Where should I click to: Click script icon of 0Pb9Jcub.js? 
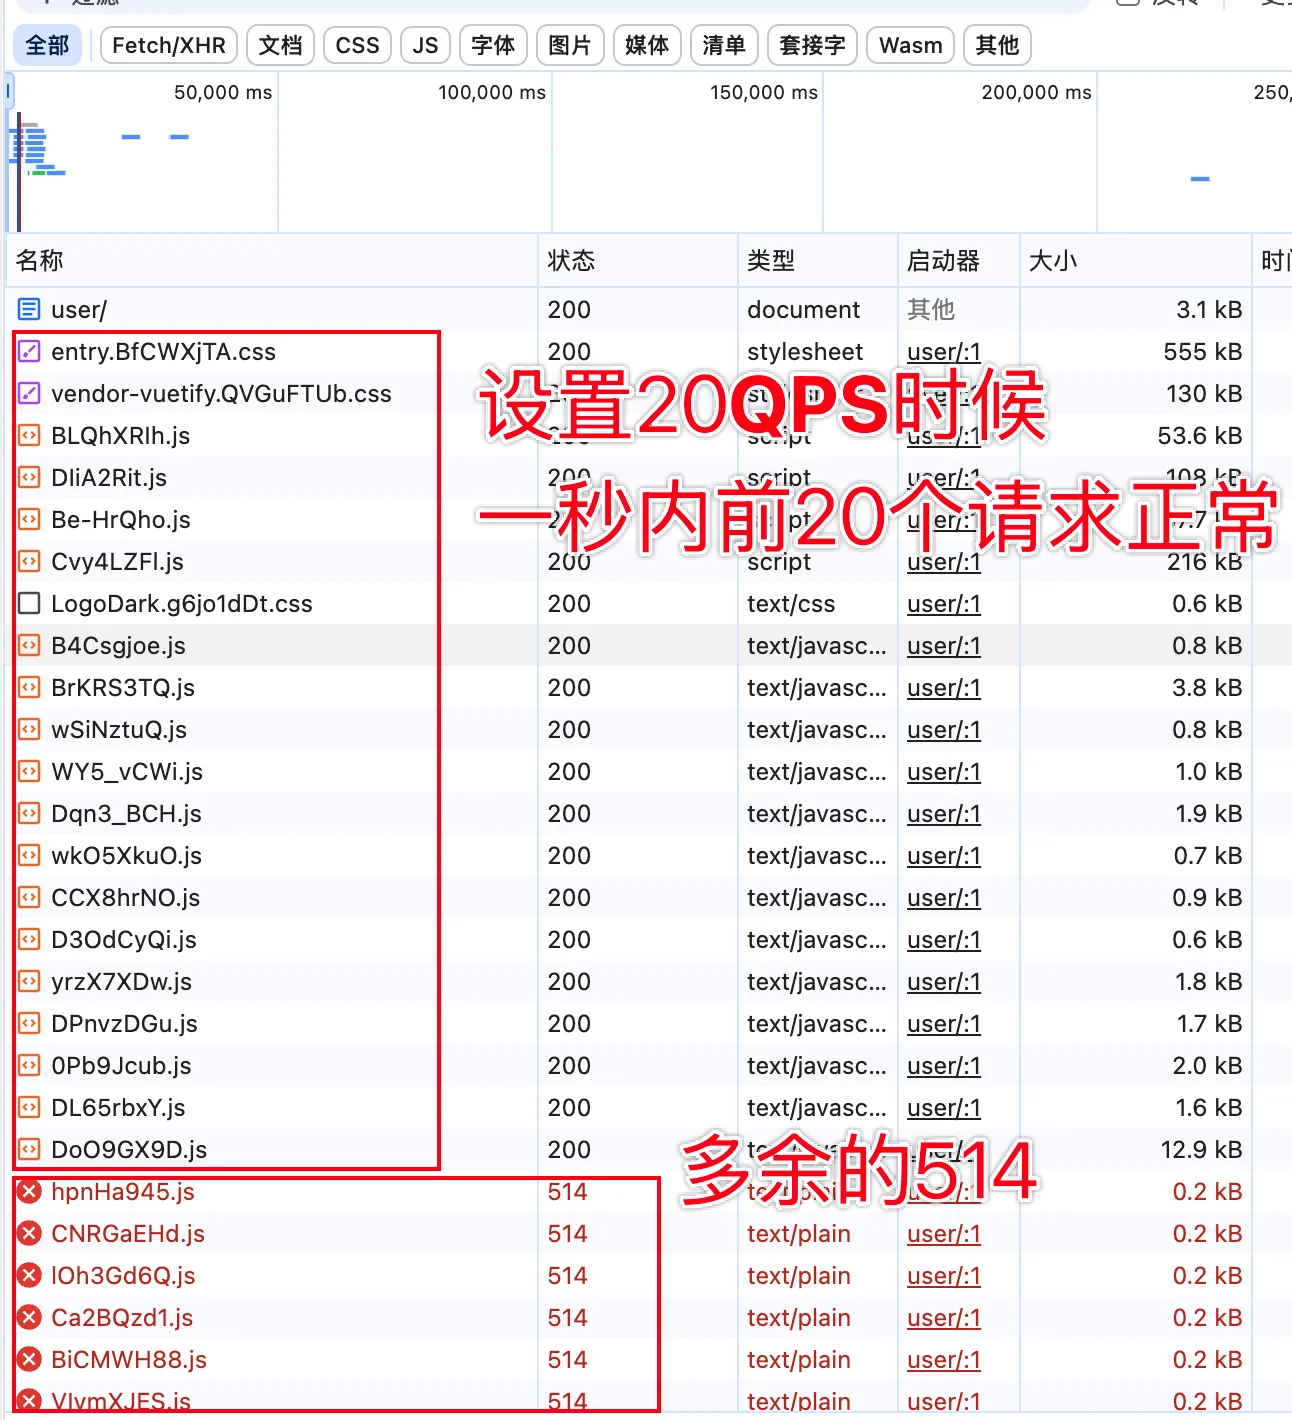[29, 1066]
